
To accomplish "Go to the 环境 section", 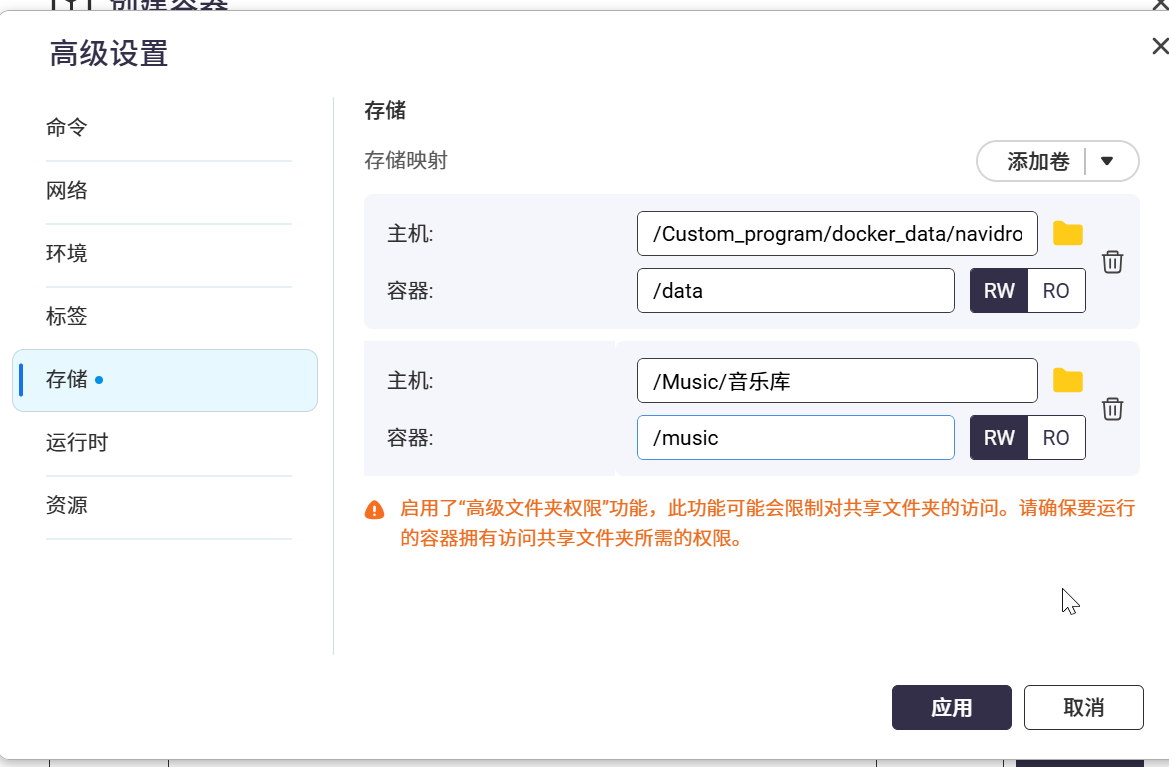I will click(x=67, y=254).
